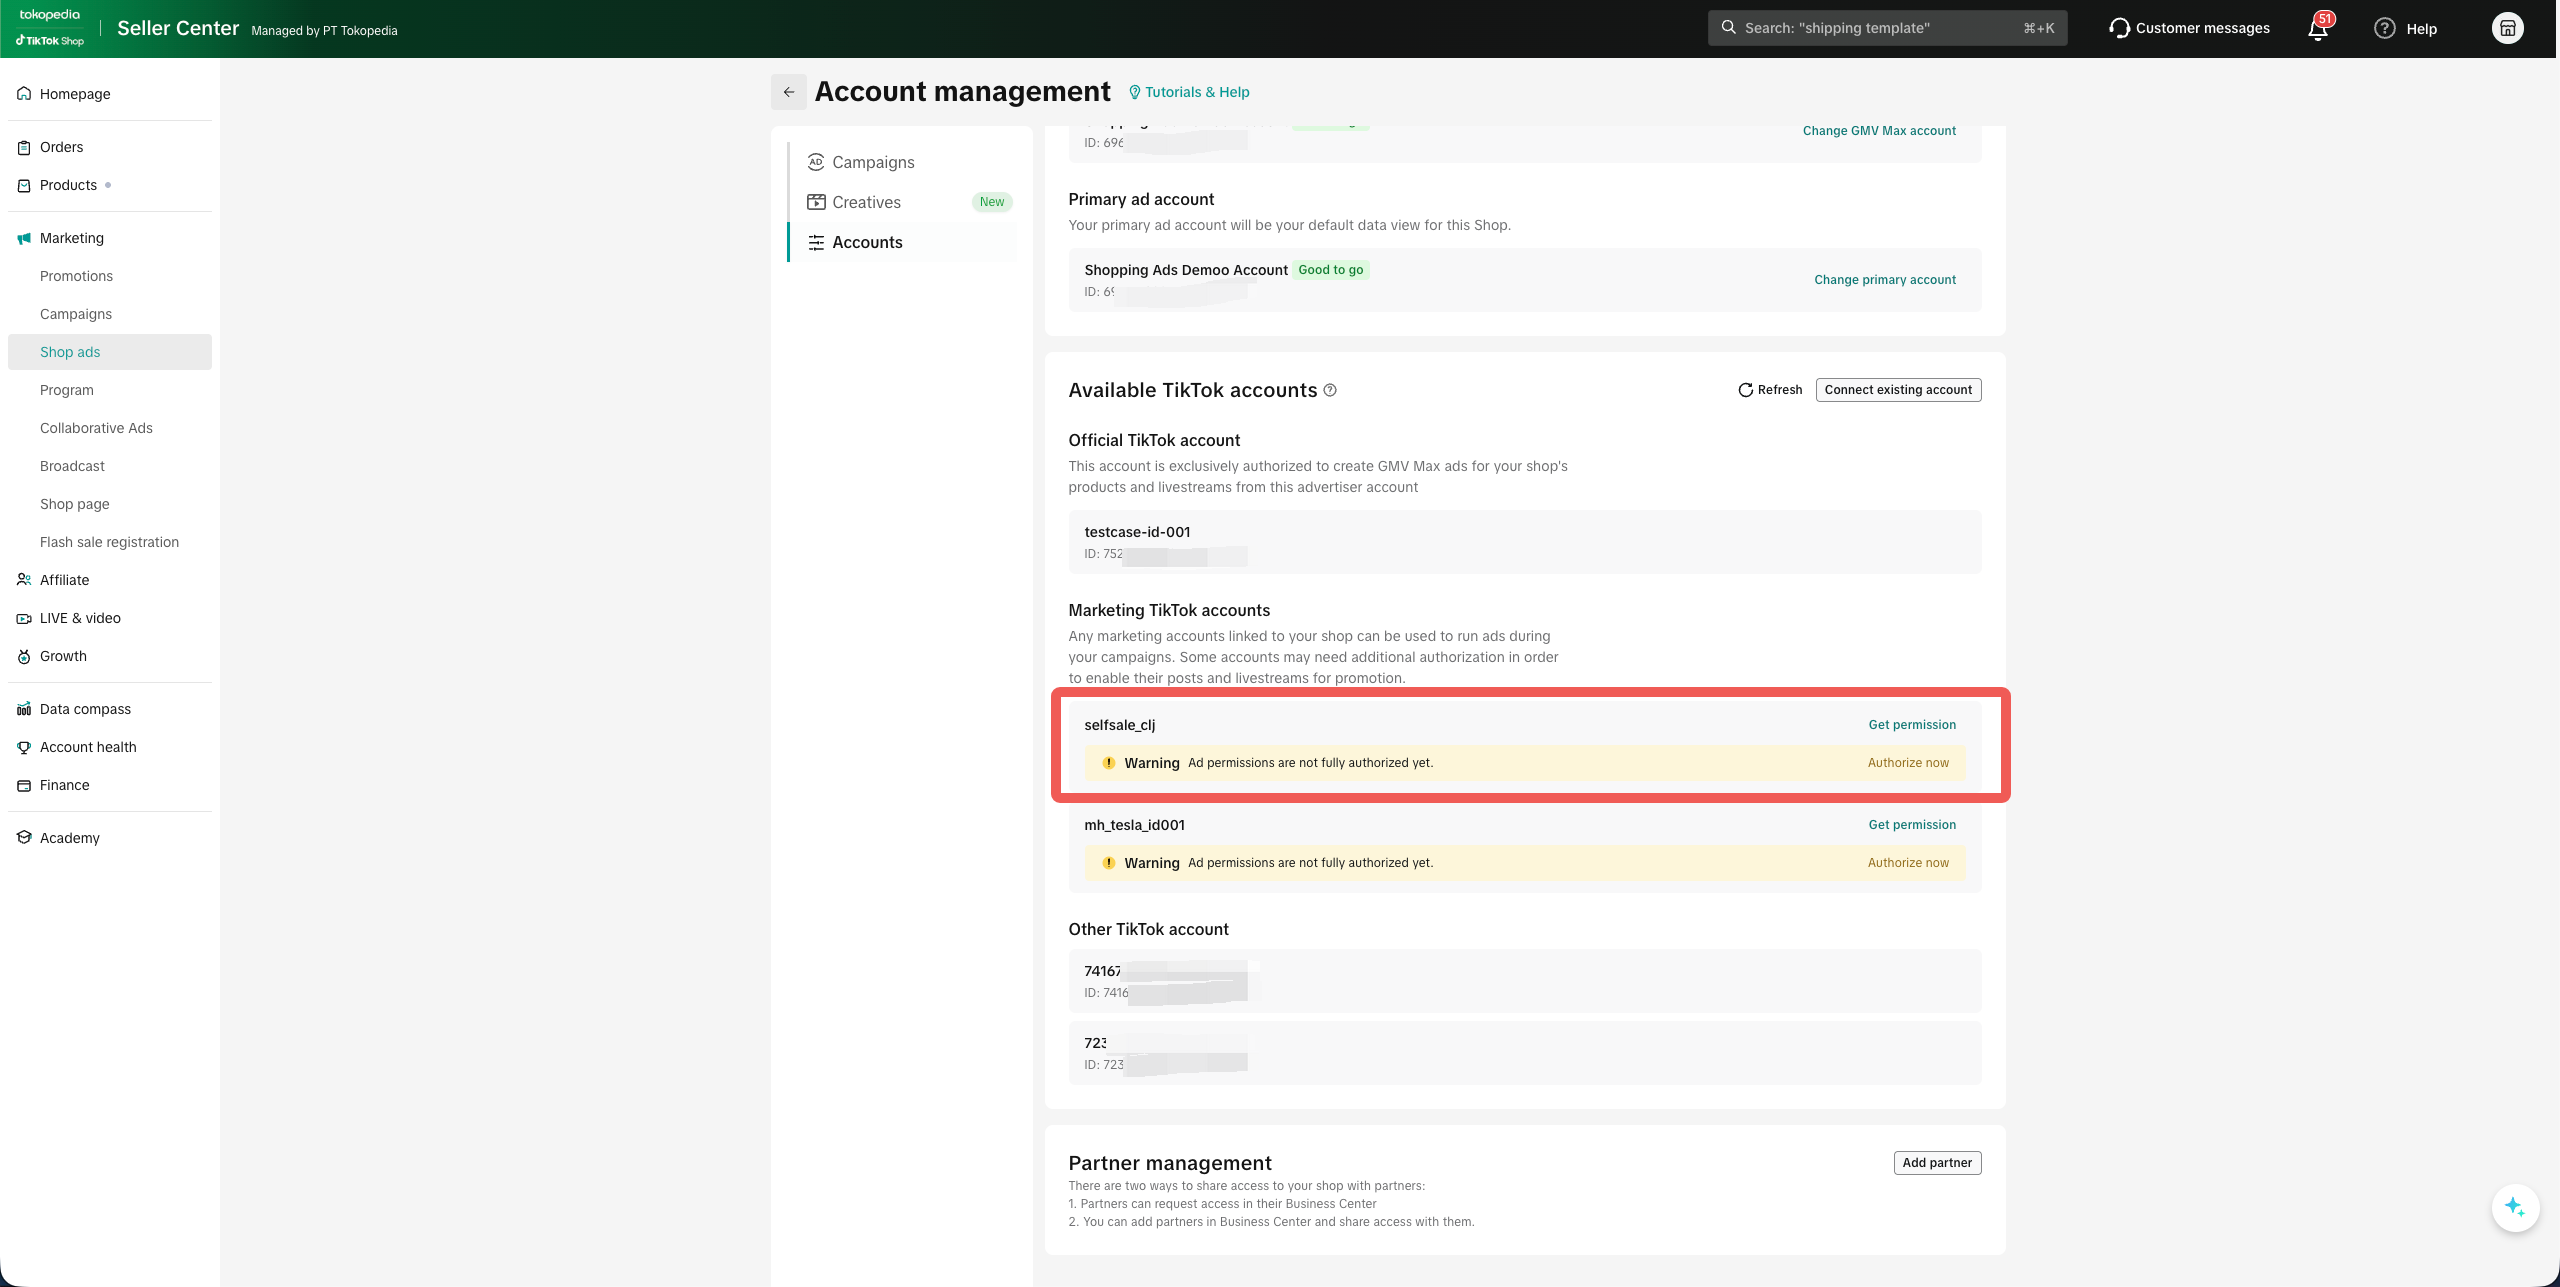Click Connect existing account button
This screenshot has width=2560, height=1287.
point(1897,390)
